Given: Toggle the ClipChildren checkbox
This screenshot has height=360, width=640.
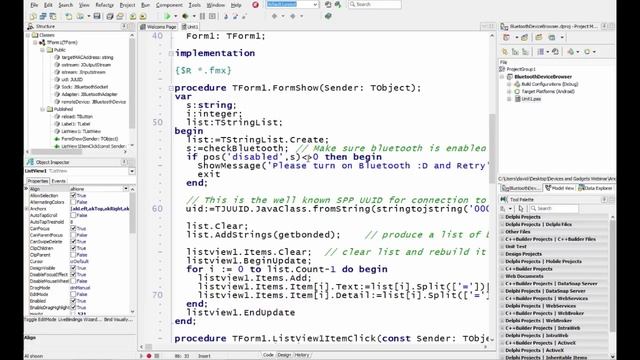Looking at the screenshot, I should pos(73,248).
